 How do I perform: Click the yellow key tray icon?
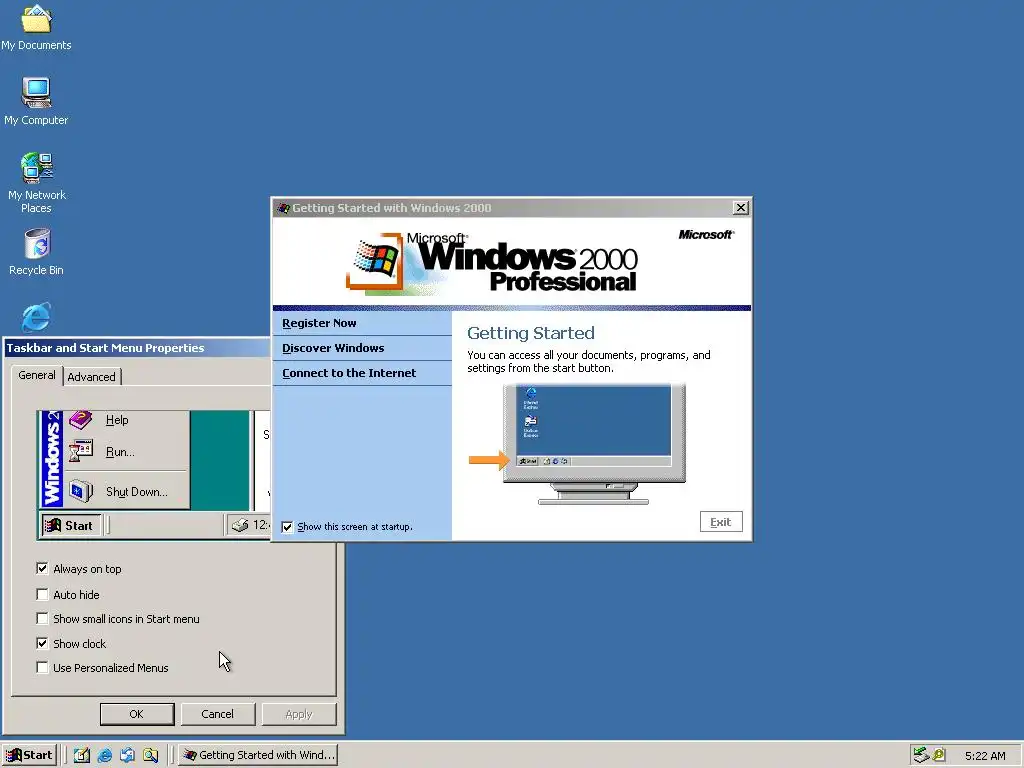938,755
